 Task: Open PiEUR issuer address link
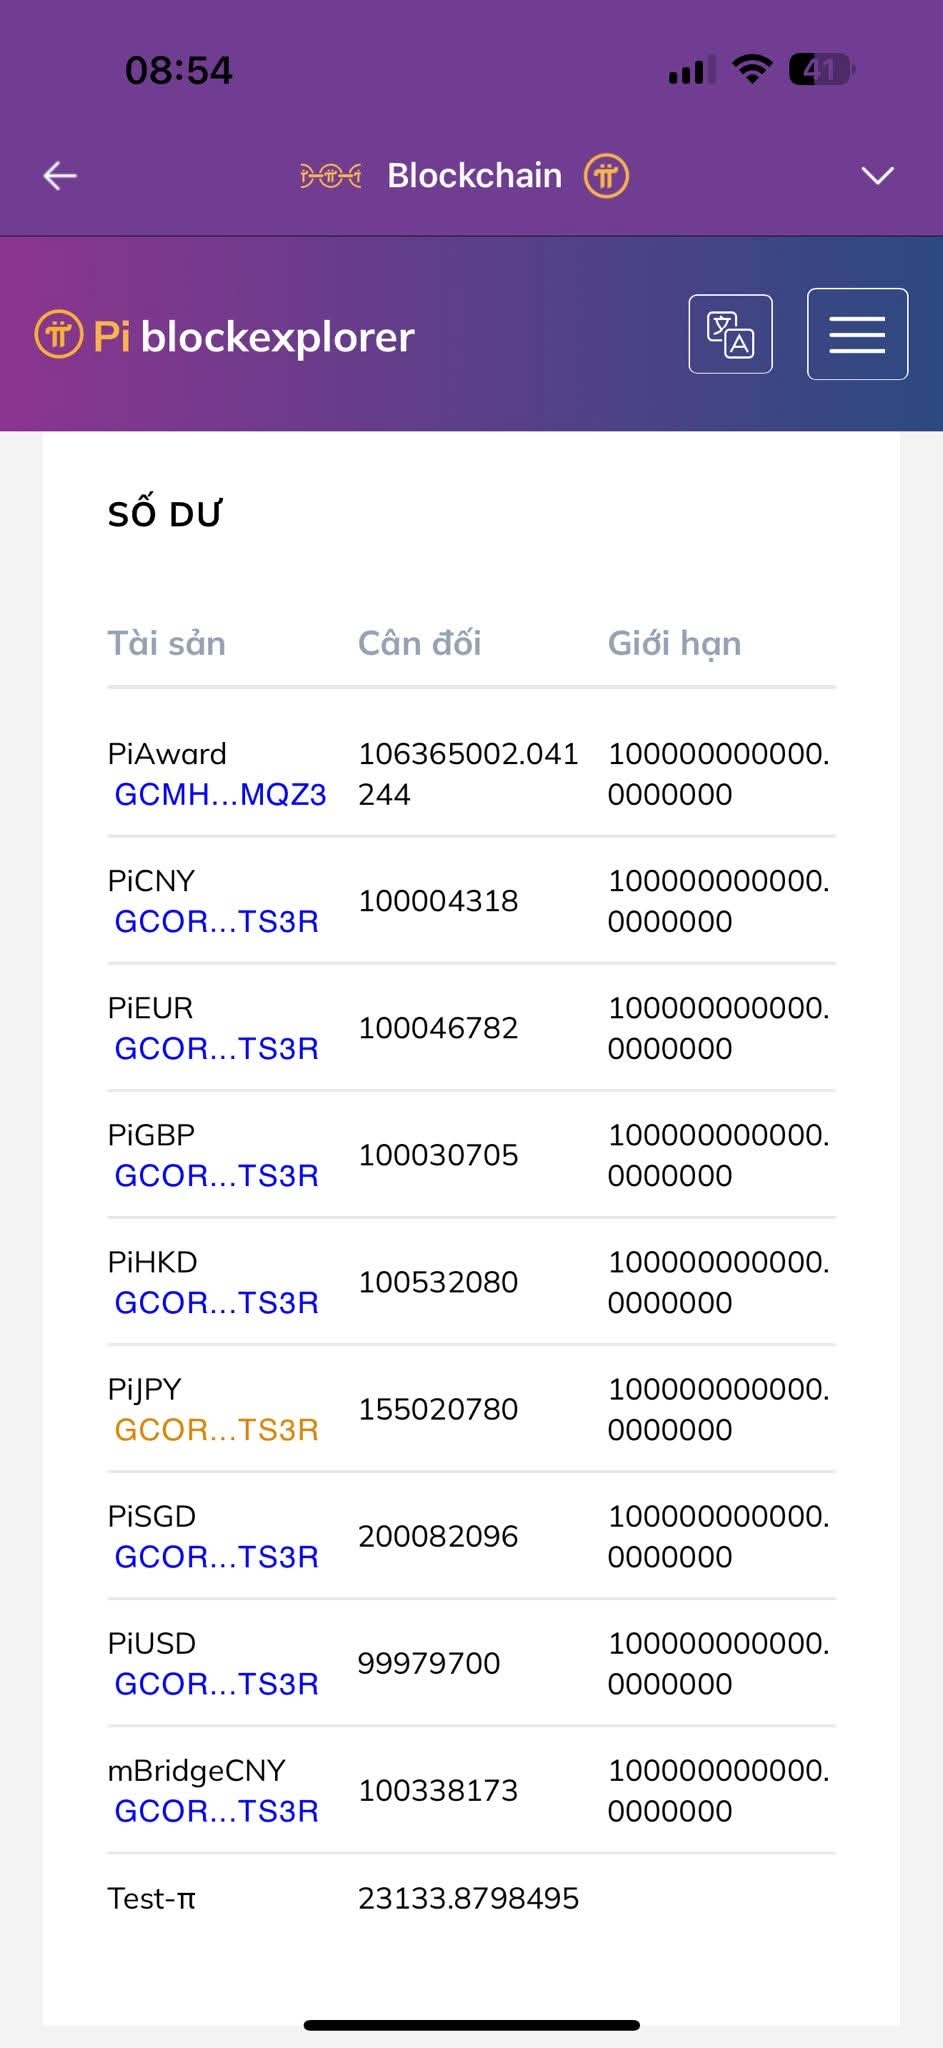[216, 1048]
